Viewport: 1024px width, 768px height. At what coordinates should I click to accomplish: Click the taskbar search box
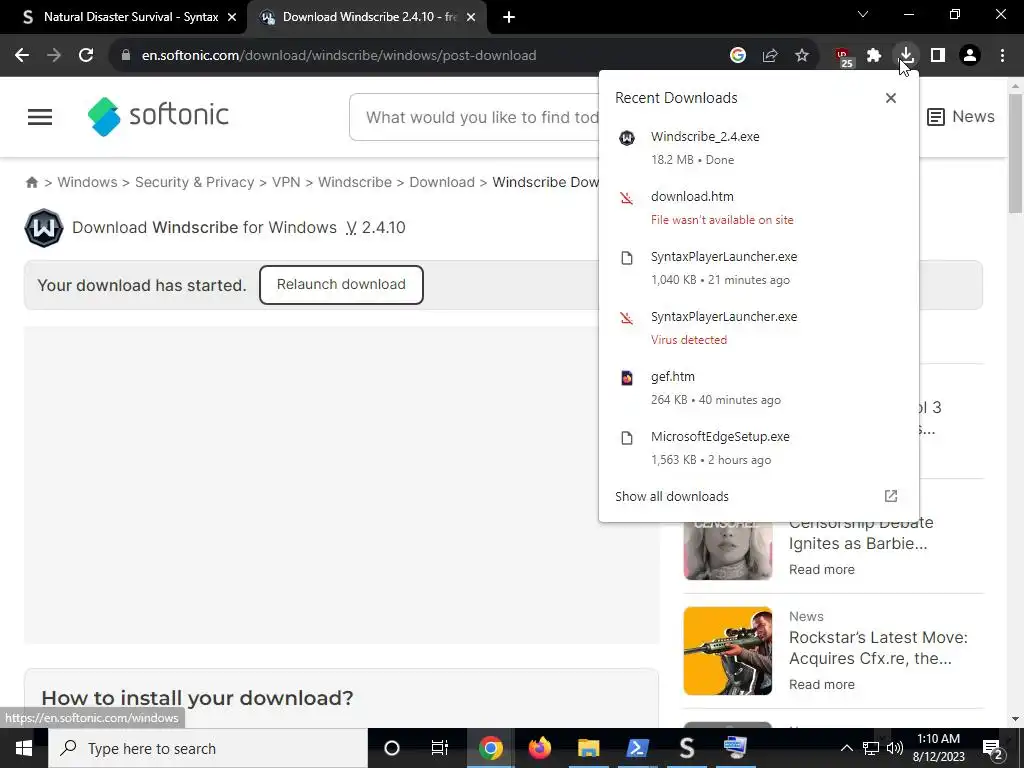point(208,748)
